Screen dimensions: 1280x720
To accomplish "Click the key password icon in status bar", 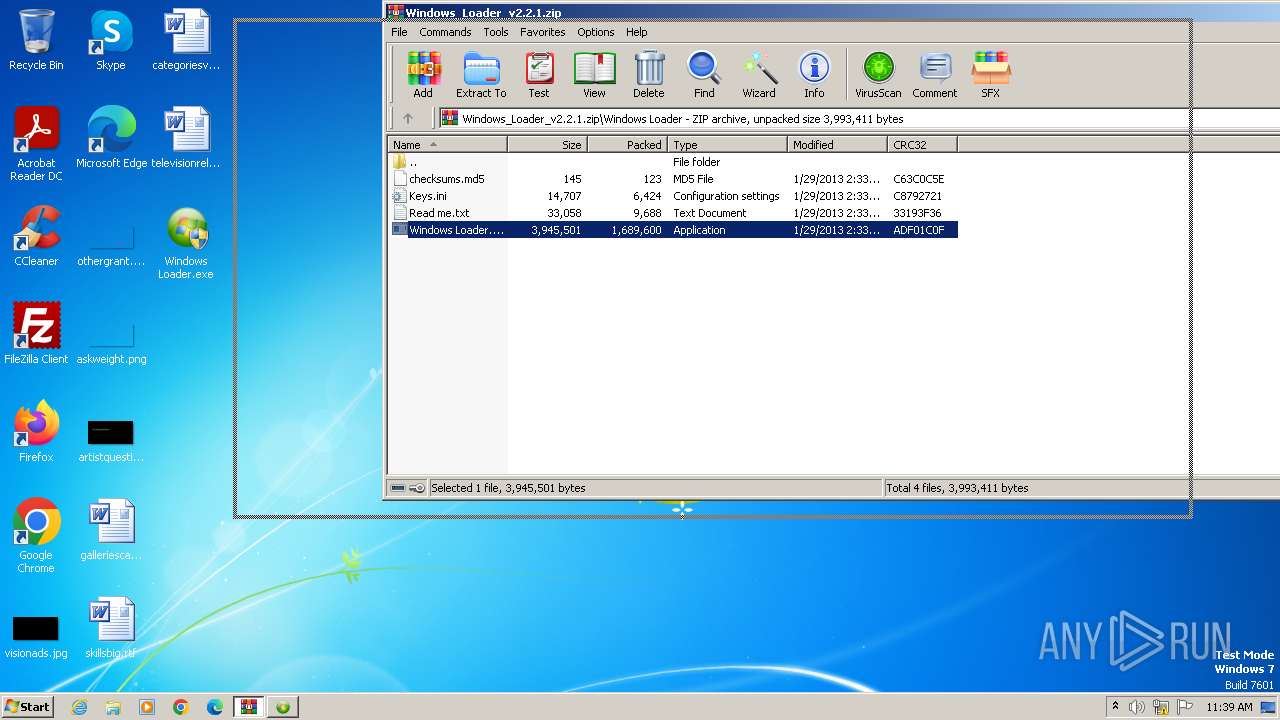I will click(417, 488).
